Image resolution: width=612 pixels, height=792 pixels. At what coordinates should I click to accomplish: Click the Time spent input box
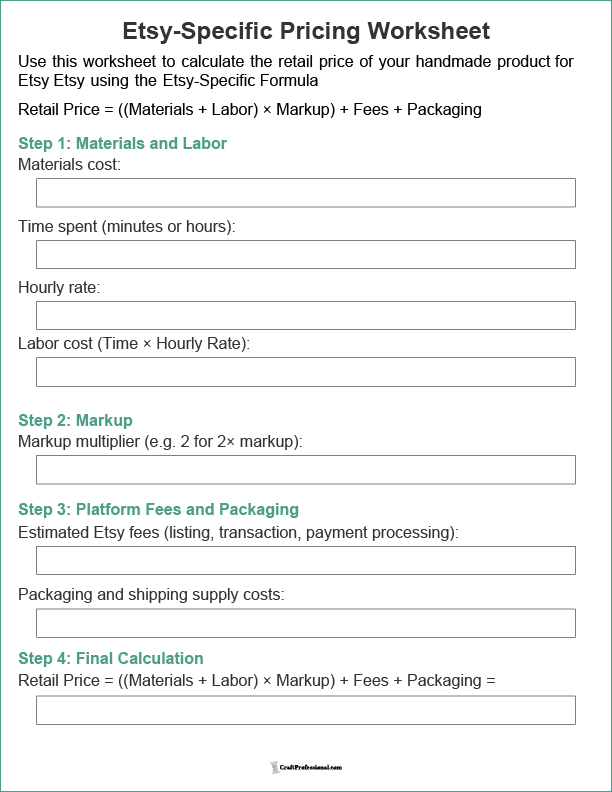point(305,254)
